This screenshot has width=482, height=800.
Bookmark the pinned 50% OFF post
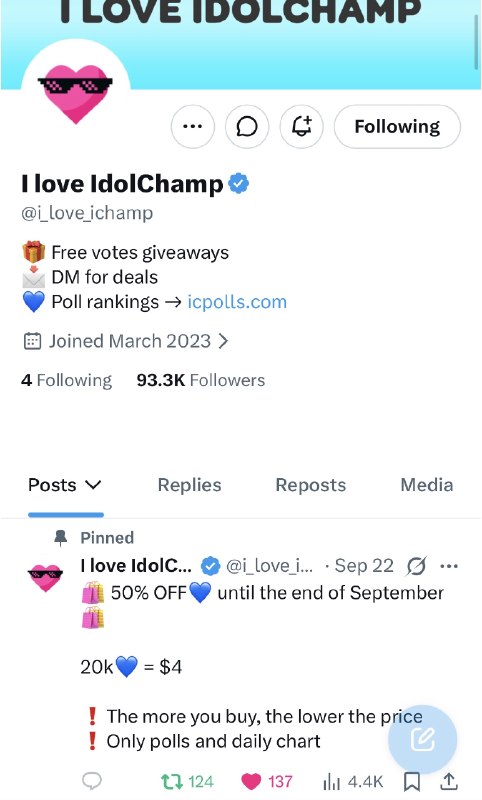(412, 781)
